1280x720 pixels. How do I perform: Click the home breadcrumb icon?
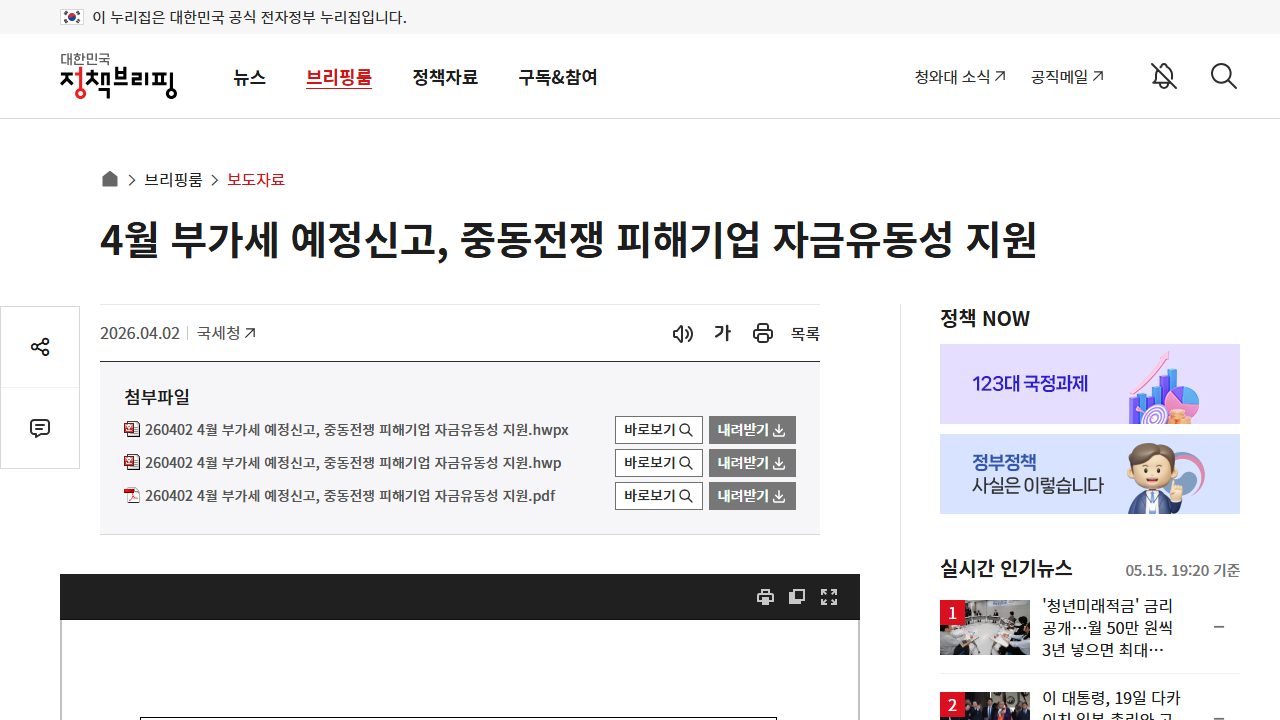pyautogui.click(x=110, y=179)
